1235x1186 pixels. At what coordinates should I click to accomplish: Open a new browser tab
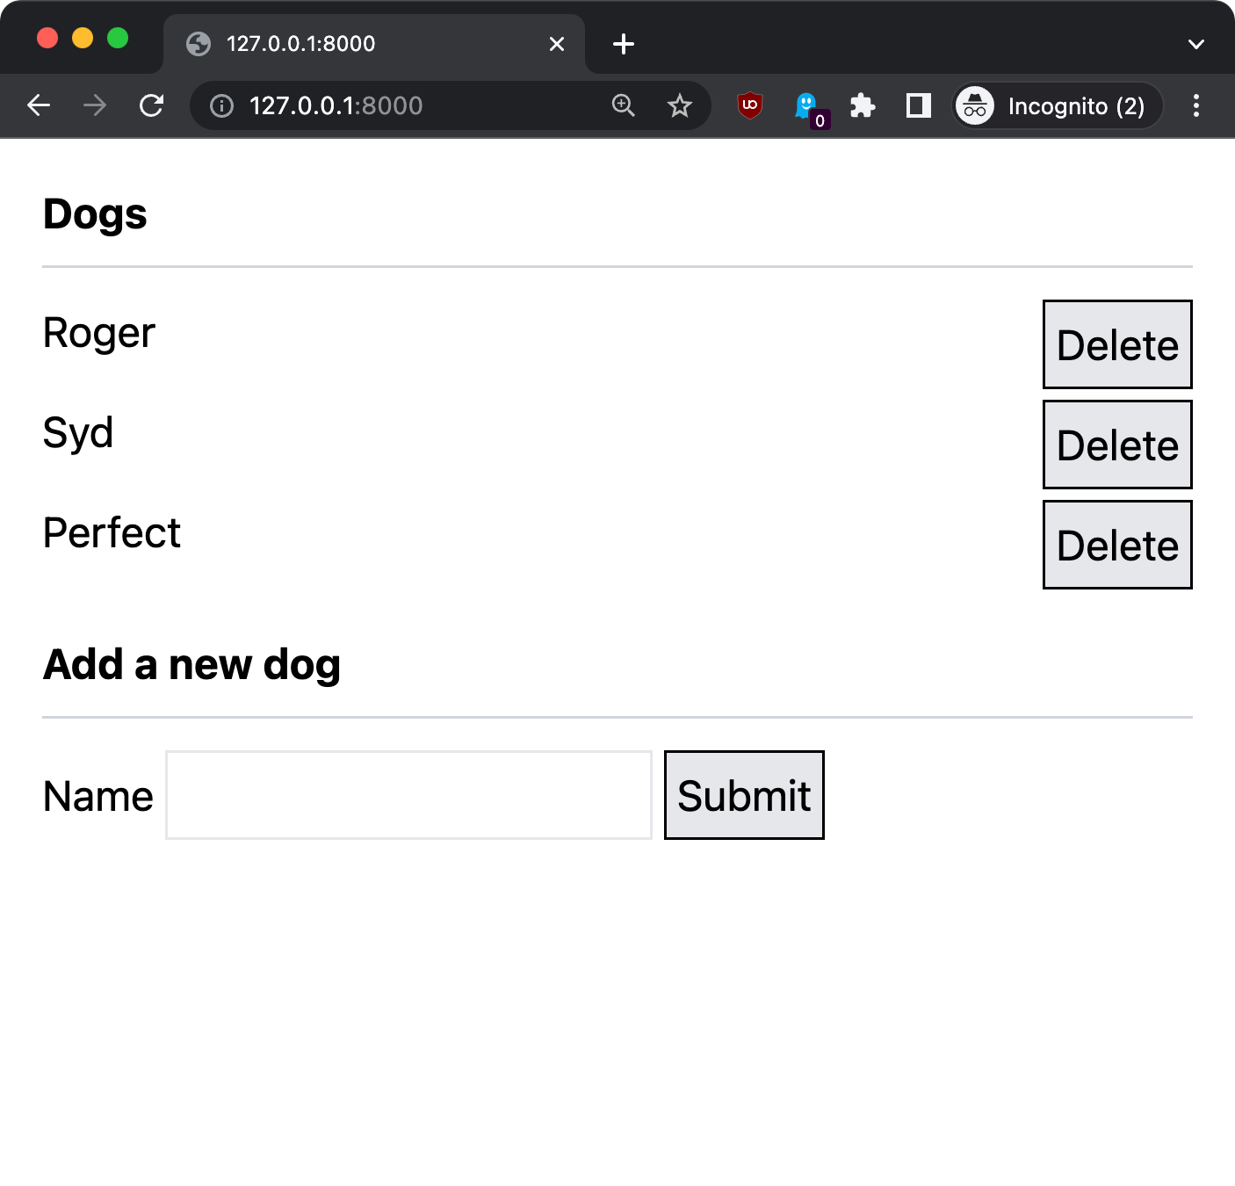click(x=623, y=44)
